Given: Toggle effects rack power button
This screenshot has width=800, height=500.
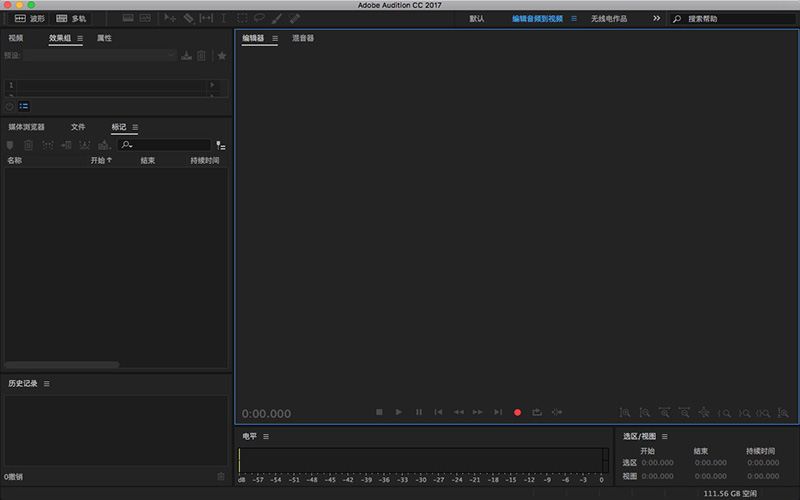Looking at the screenshot, I should click(9, 106).
